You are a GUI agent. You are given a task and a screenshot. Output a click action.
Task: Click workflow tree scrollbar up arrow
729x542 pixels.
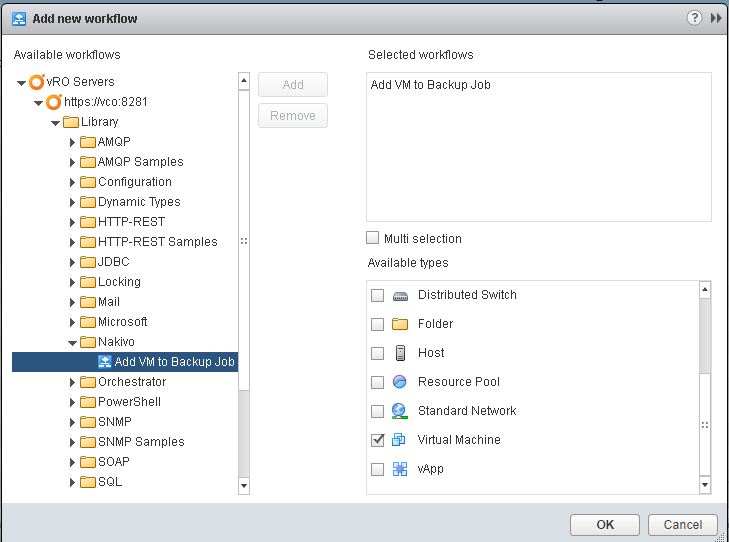tap(244, 81)
